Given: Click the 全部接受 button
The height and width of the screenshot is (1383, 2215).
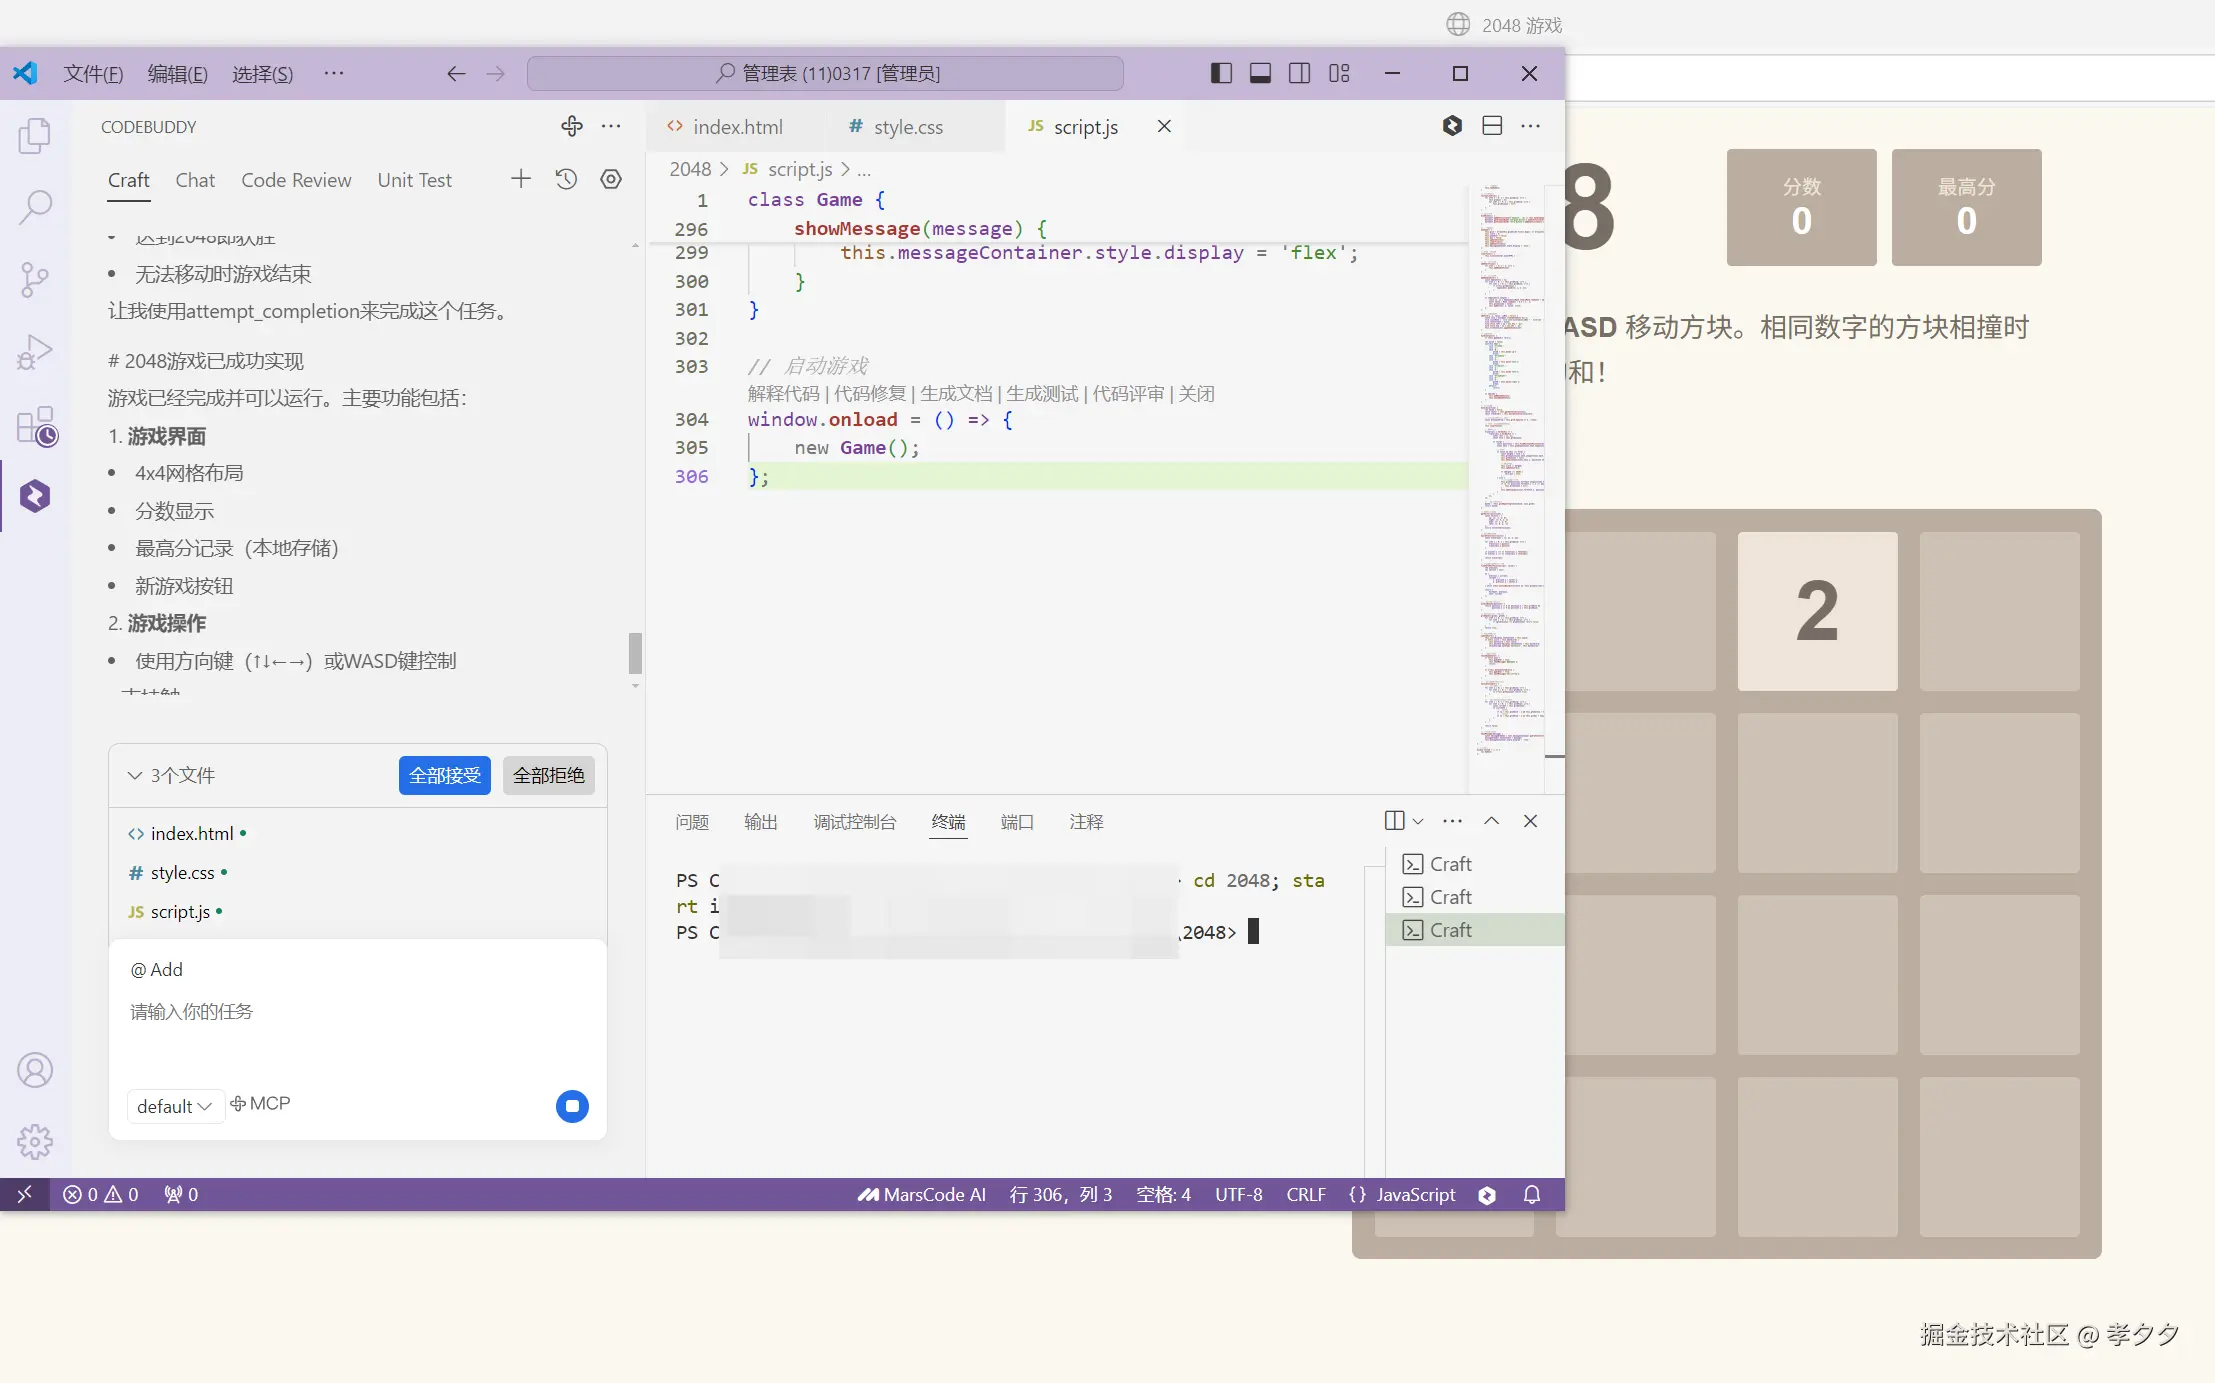Looking at the screenshot, I should pos(444,775).
